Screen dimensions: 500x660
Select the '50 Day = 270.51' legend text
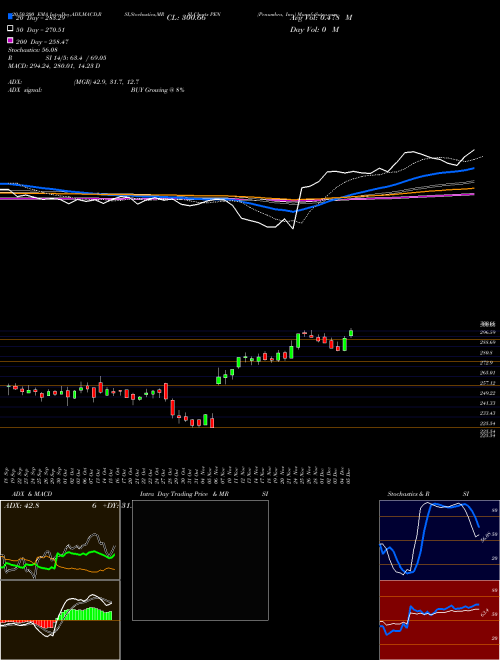40,30
